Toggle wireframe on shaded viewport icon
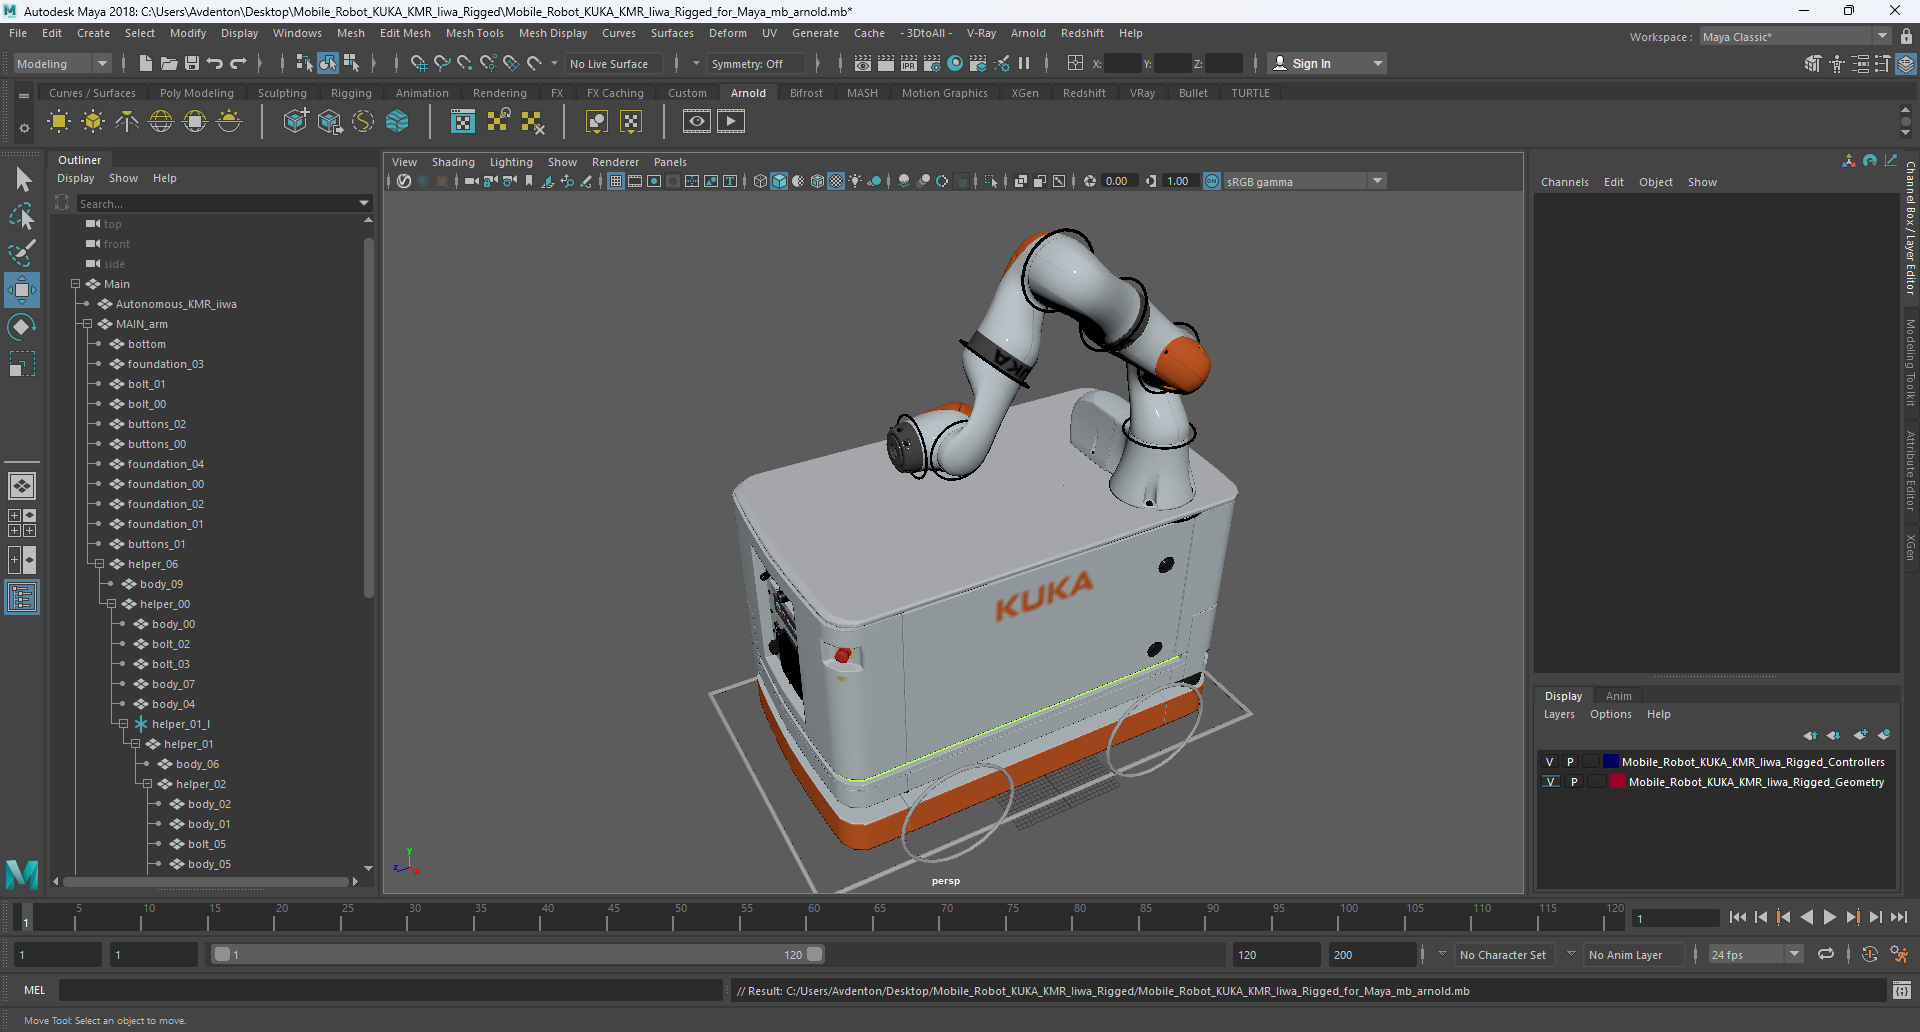The image size is (1920, 1032). pyautogui.click(x=817, y=181)
